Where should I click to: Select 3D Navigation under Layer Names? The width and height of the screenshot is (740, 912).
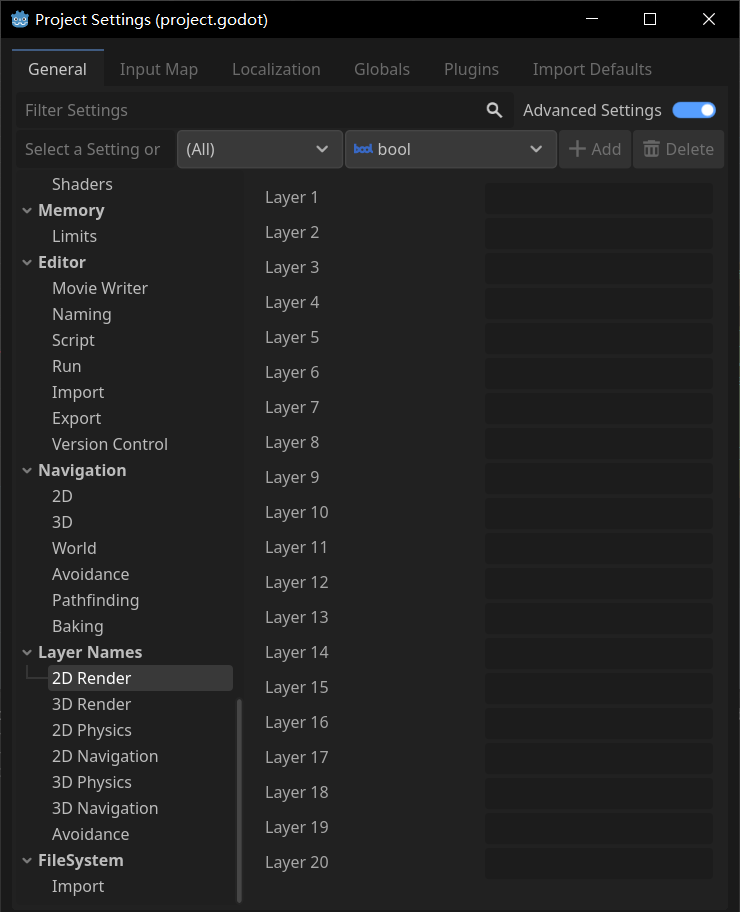[x=105, y=809]
